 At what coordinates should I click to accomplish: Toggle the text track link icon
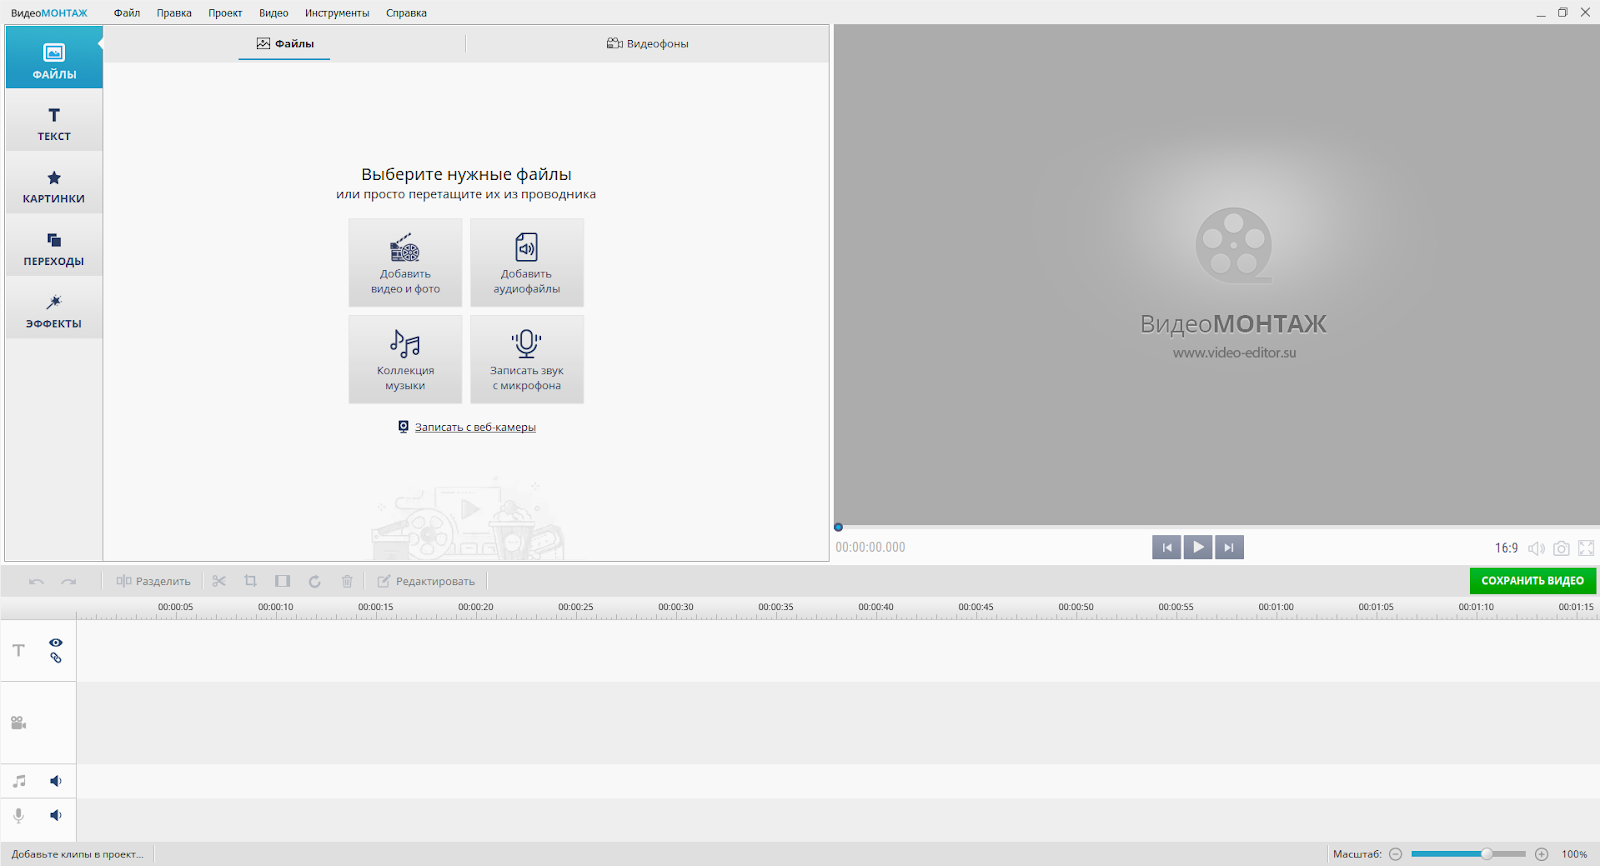[x=56, y=658]
